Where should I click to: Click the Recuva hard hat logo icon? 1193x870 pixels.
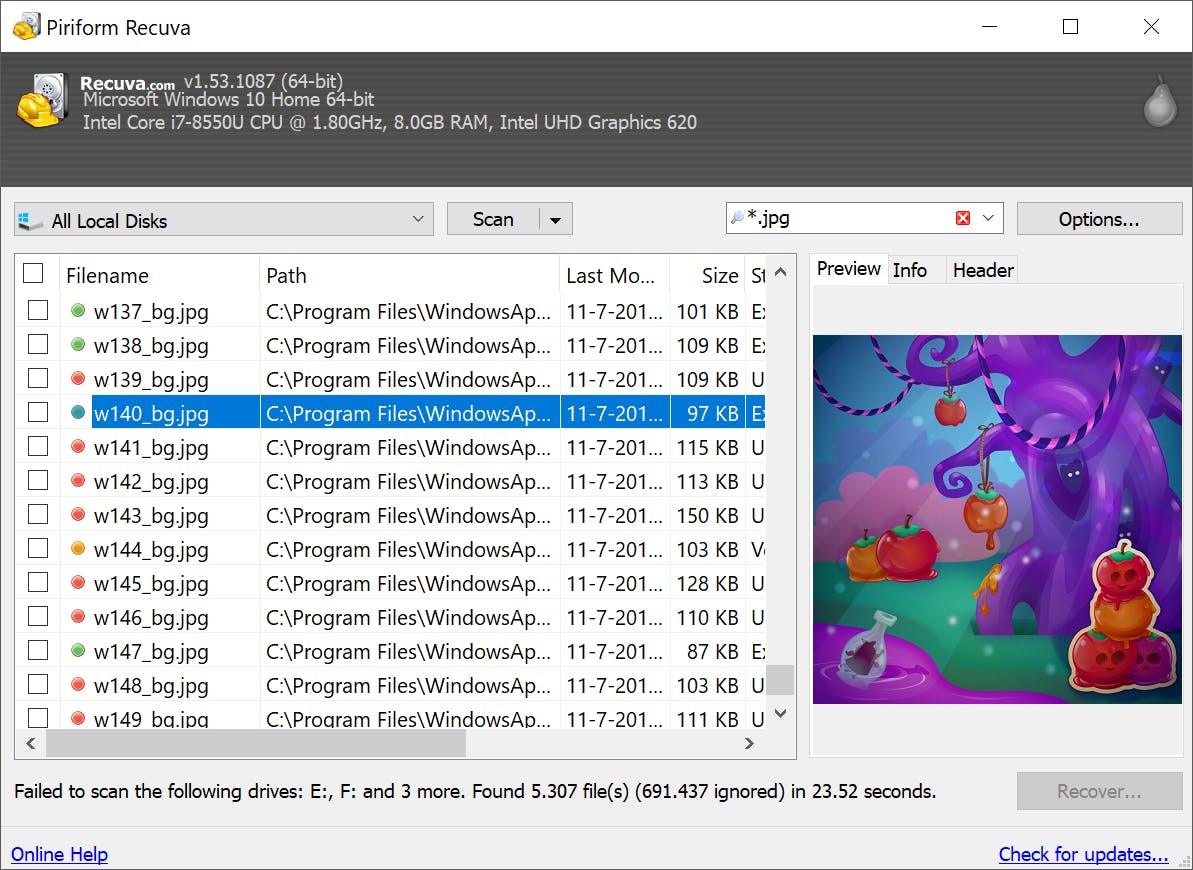42,100
